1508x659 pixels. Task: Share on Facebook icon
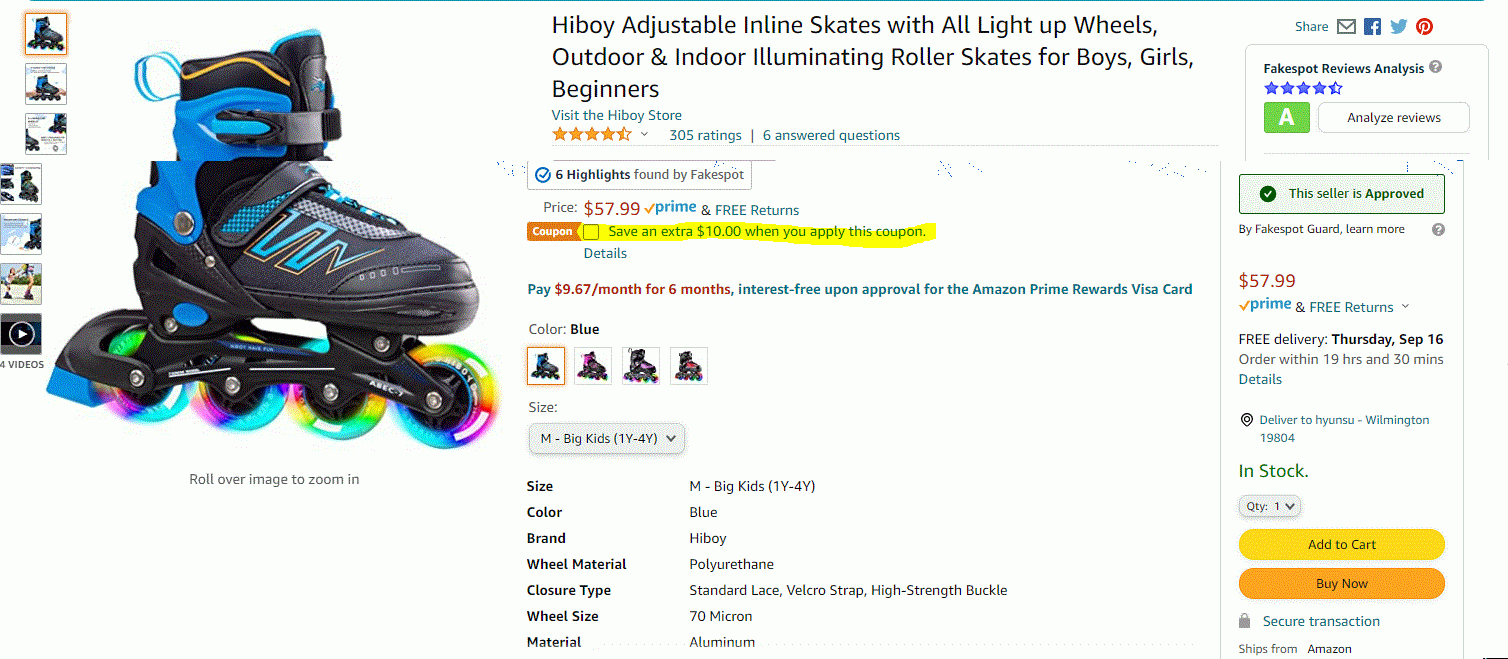pyautogui.click(x=1372, y=27)
